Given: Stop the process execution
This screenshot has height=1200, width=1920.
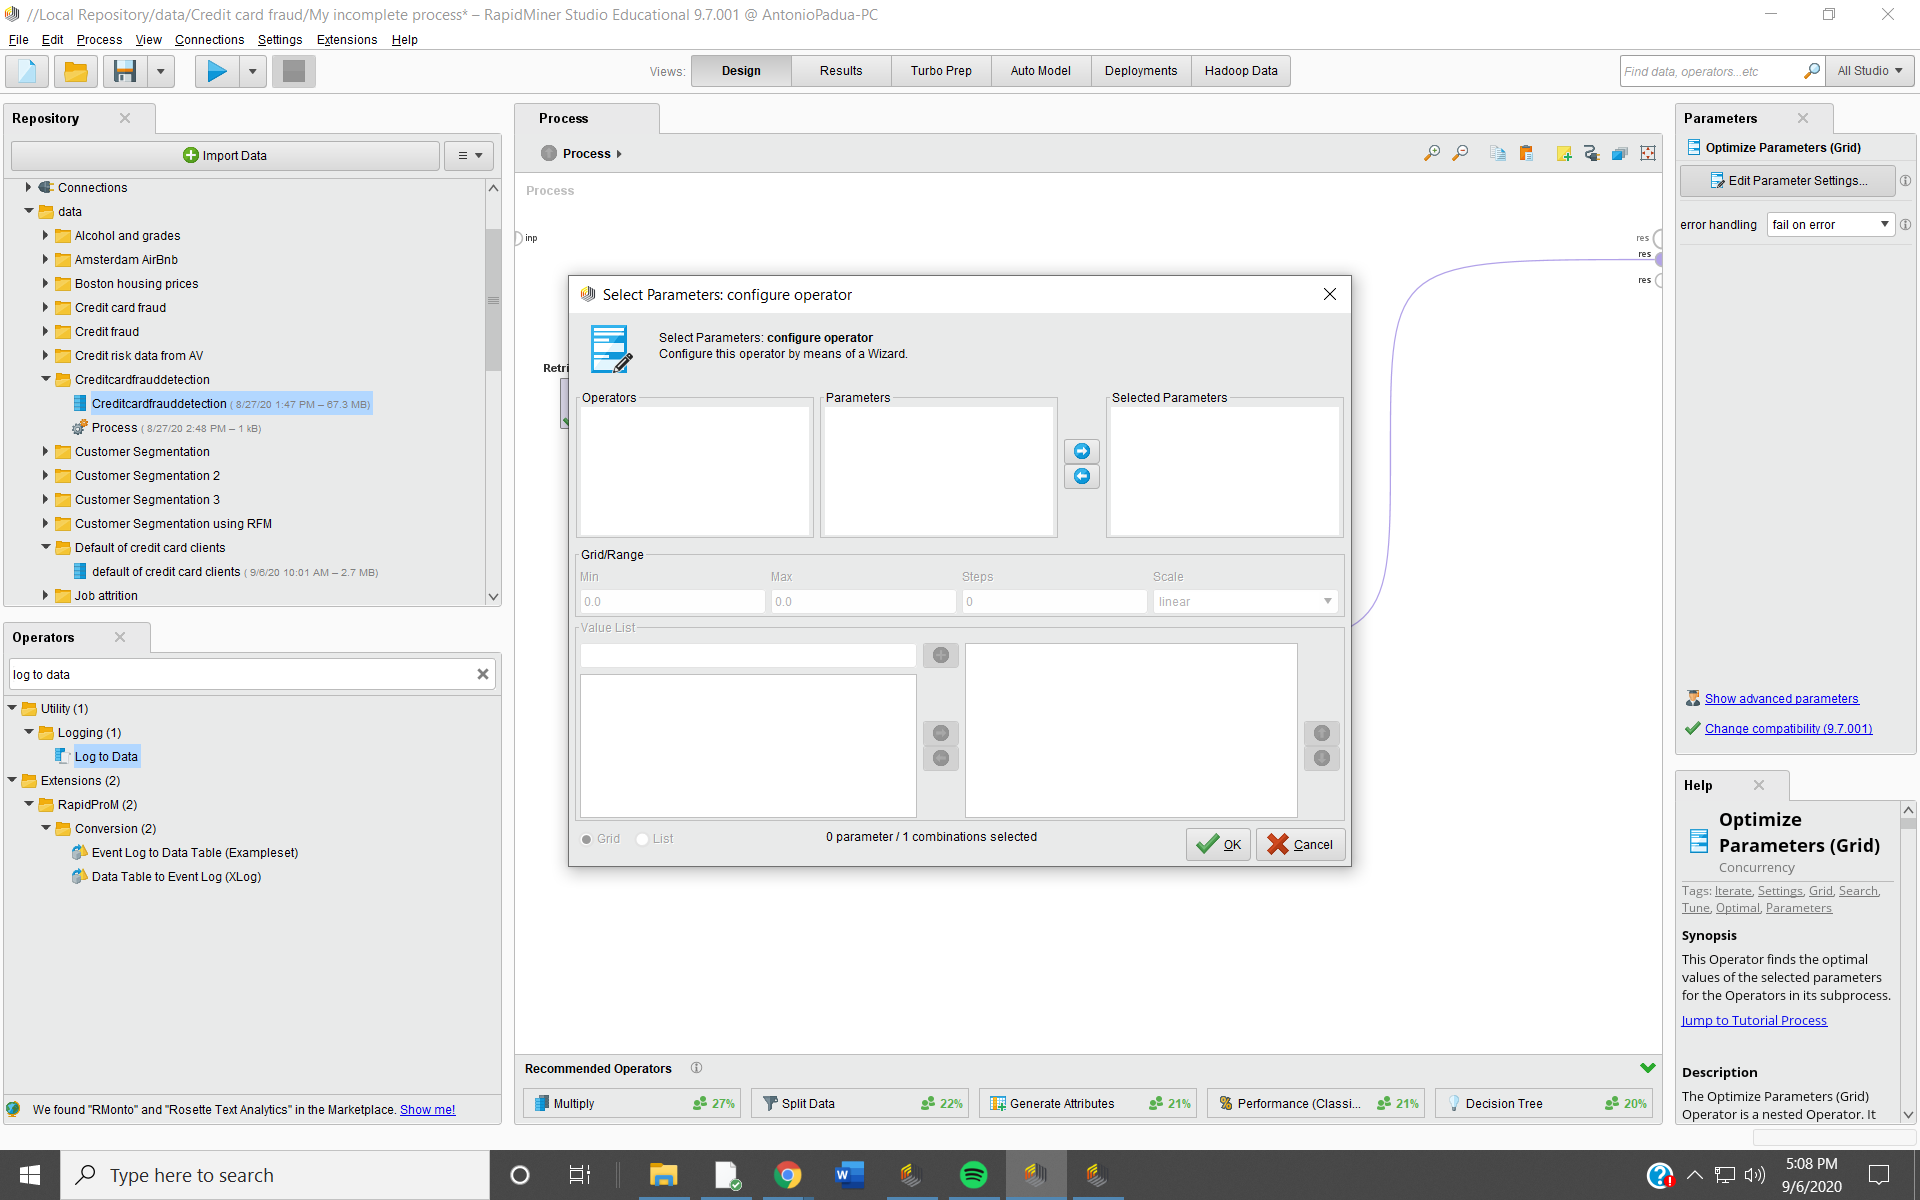Looking at the screenshot, I should point(294,71).
